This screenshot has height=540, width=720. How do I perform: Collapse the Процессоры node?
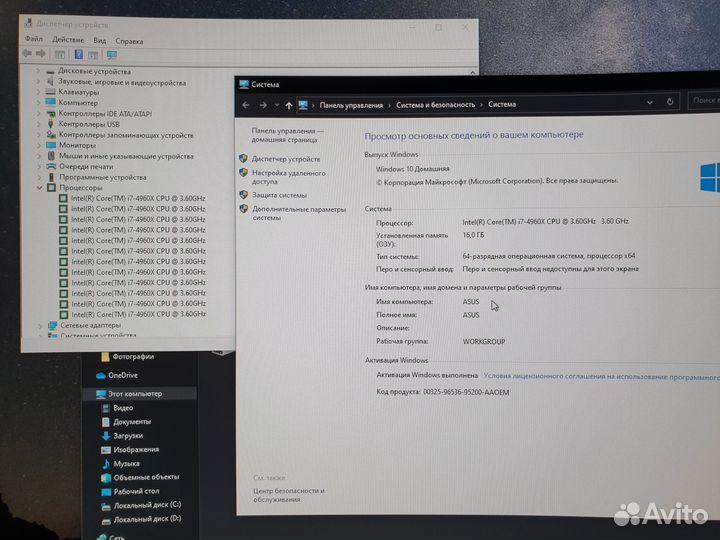tap(39, 188)
